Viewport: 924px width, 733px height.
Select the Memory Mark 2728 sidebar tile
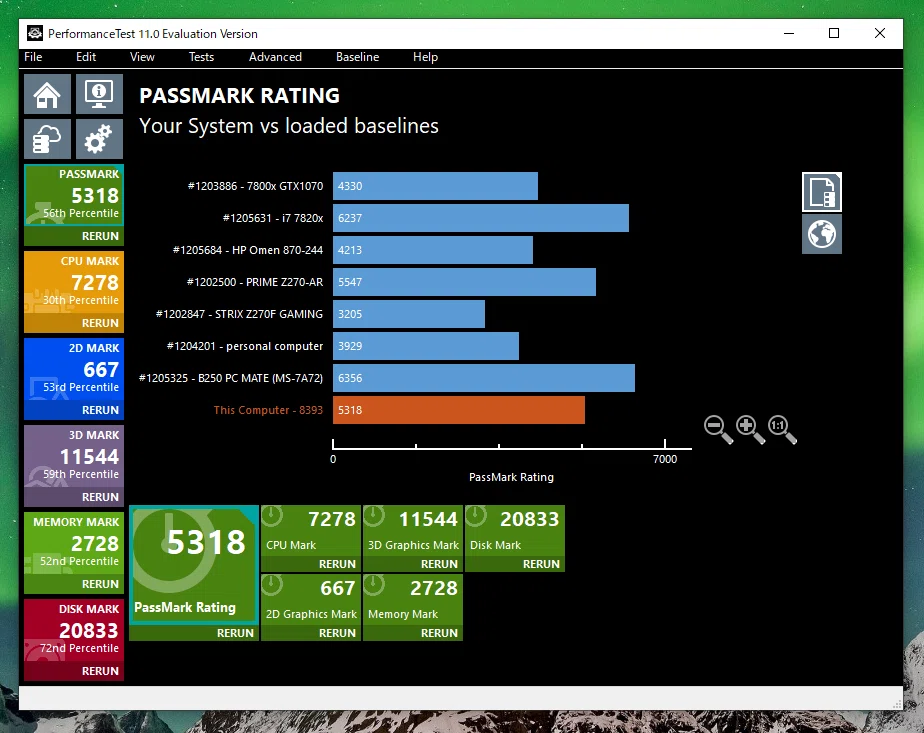point(74,543)
